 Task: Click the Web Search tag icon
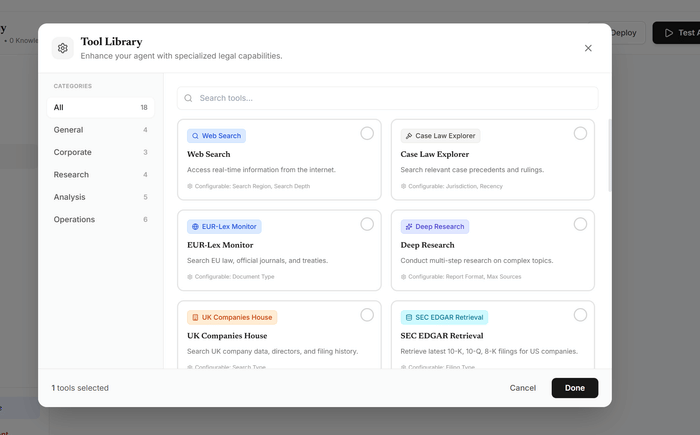click(x=196, y=135)
